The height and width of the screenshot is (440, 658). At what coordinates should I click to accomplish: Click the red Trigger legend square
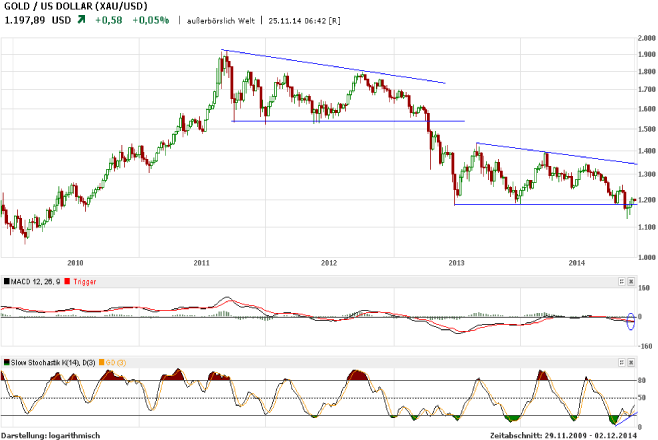[66, 283]
